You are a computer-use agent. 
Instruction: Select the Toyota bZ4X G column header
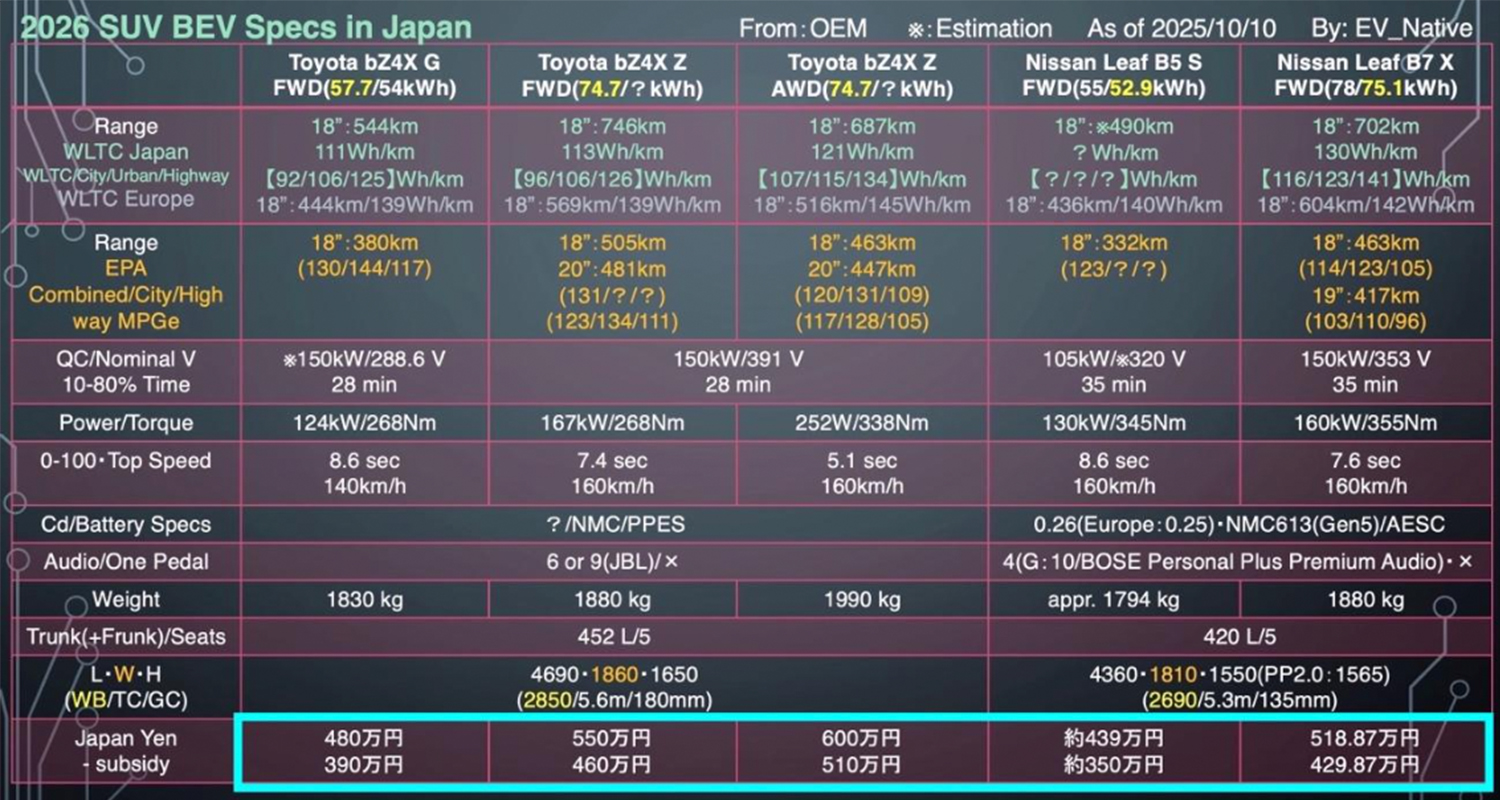[363, 73]
